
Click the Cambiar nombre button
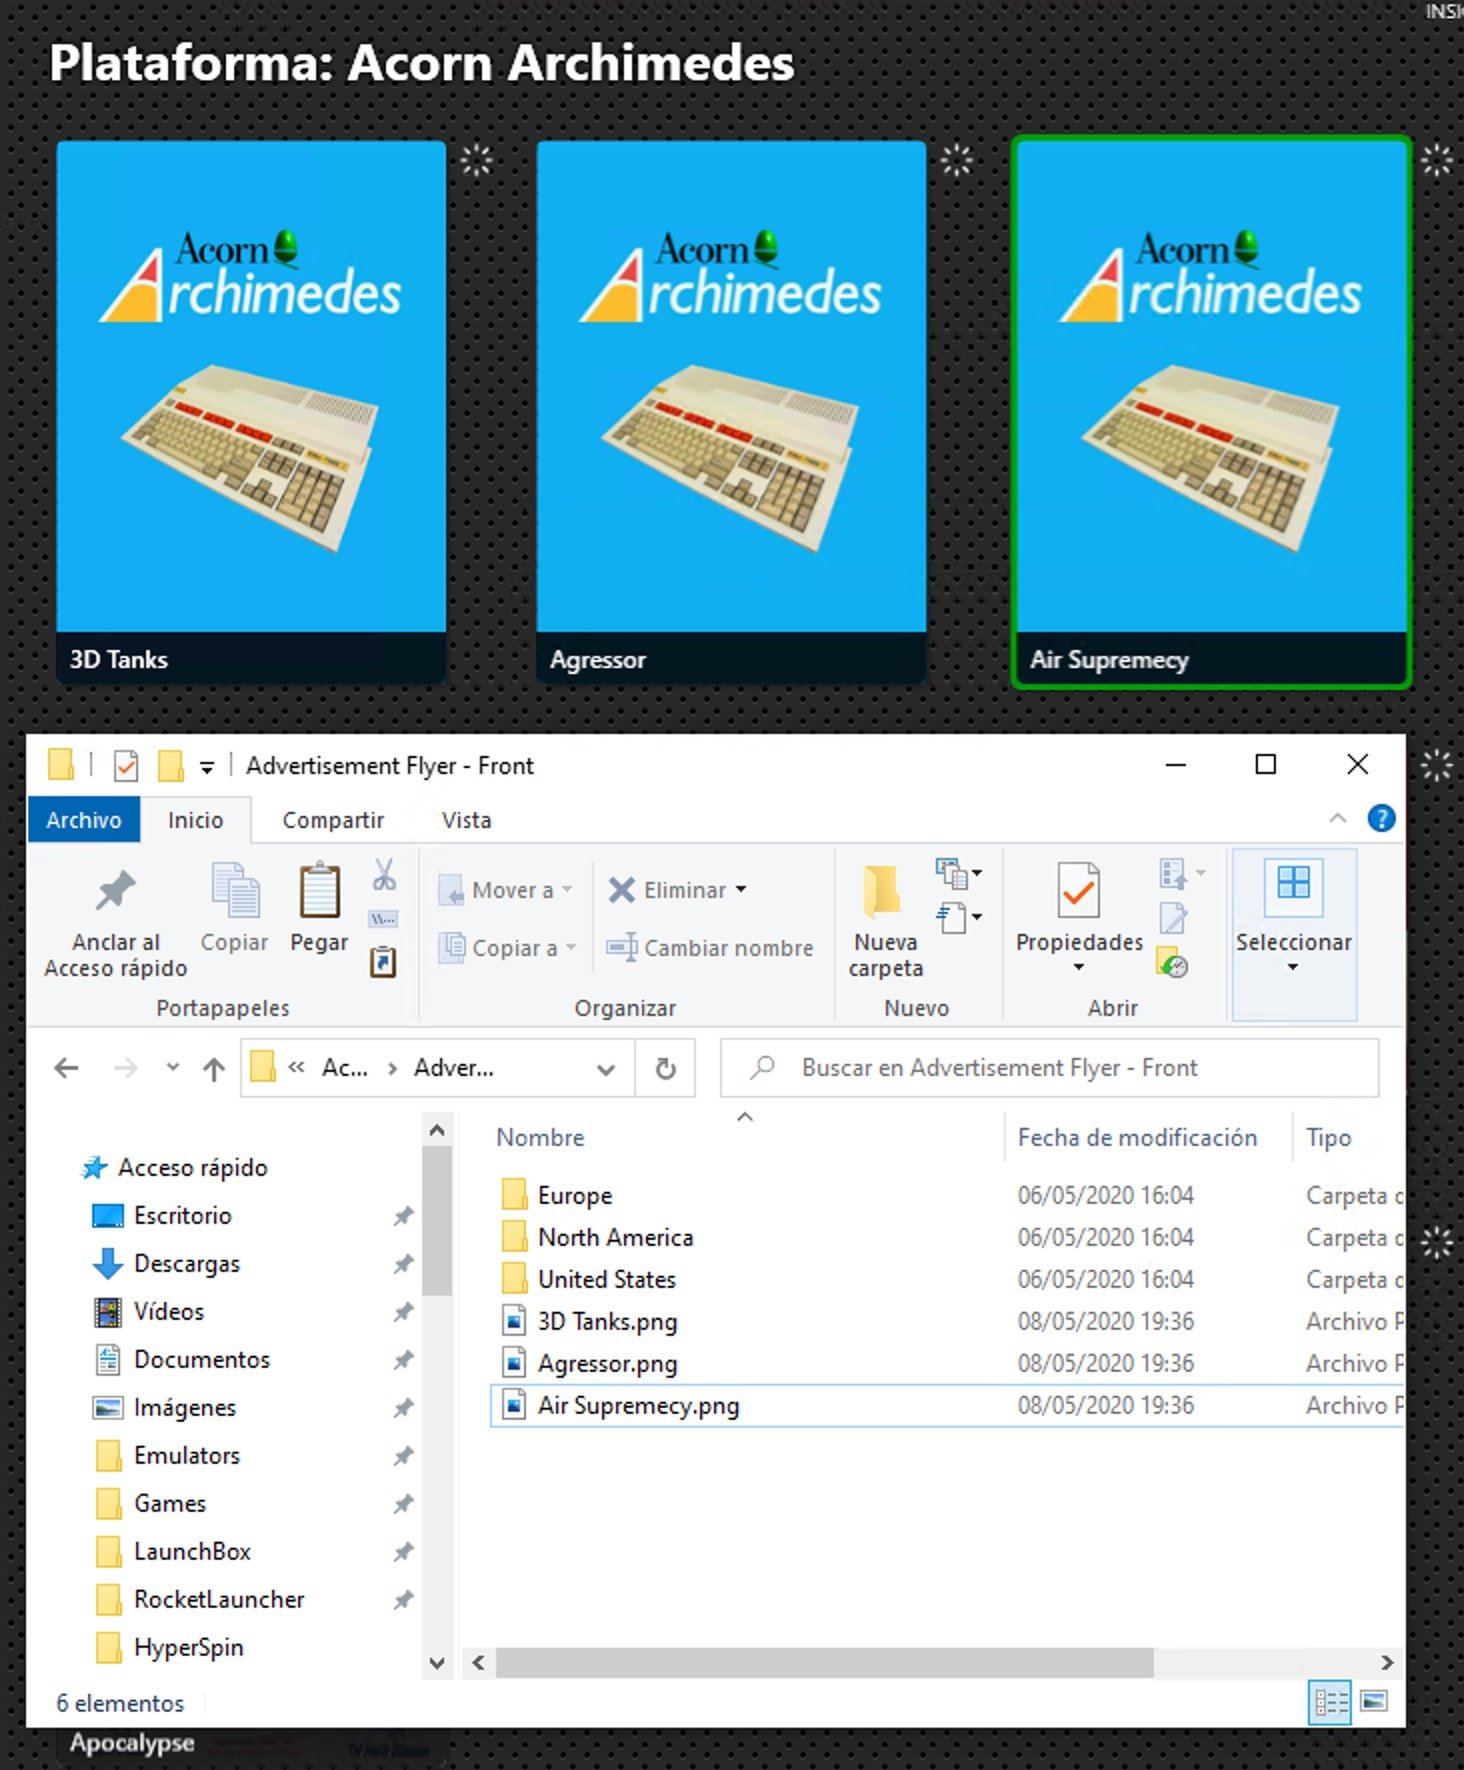pyautogui.click(x=709, y=947)
